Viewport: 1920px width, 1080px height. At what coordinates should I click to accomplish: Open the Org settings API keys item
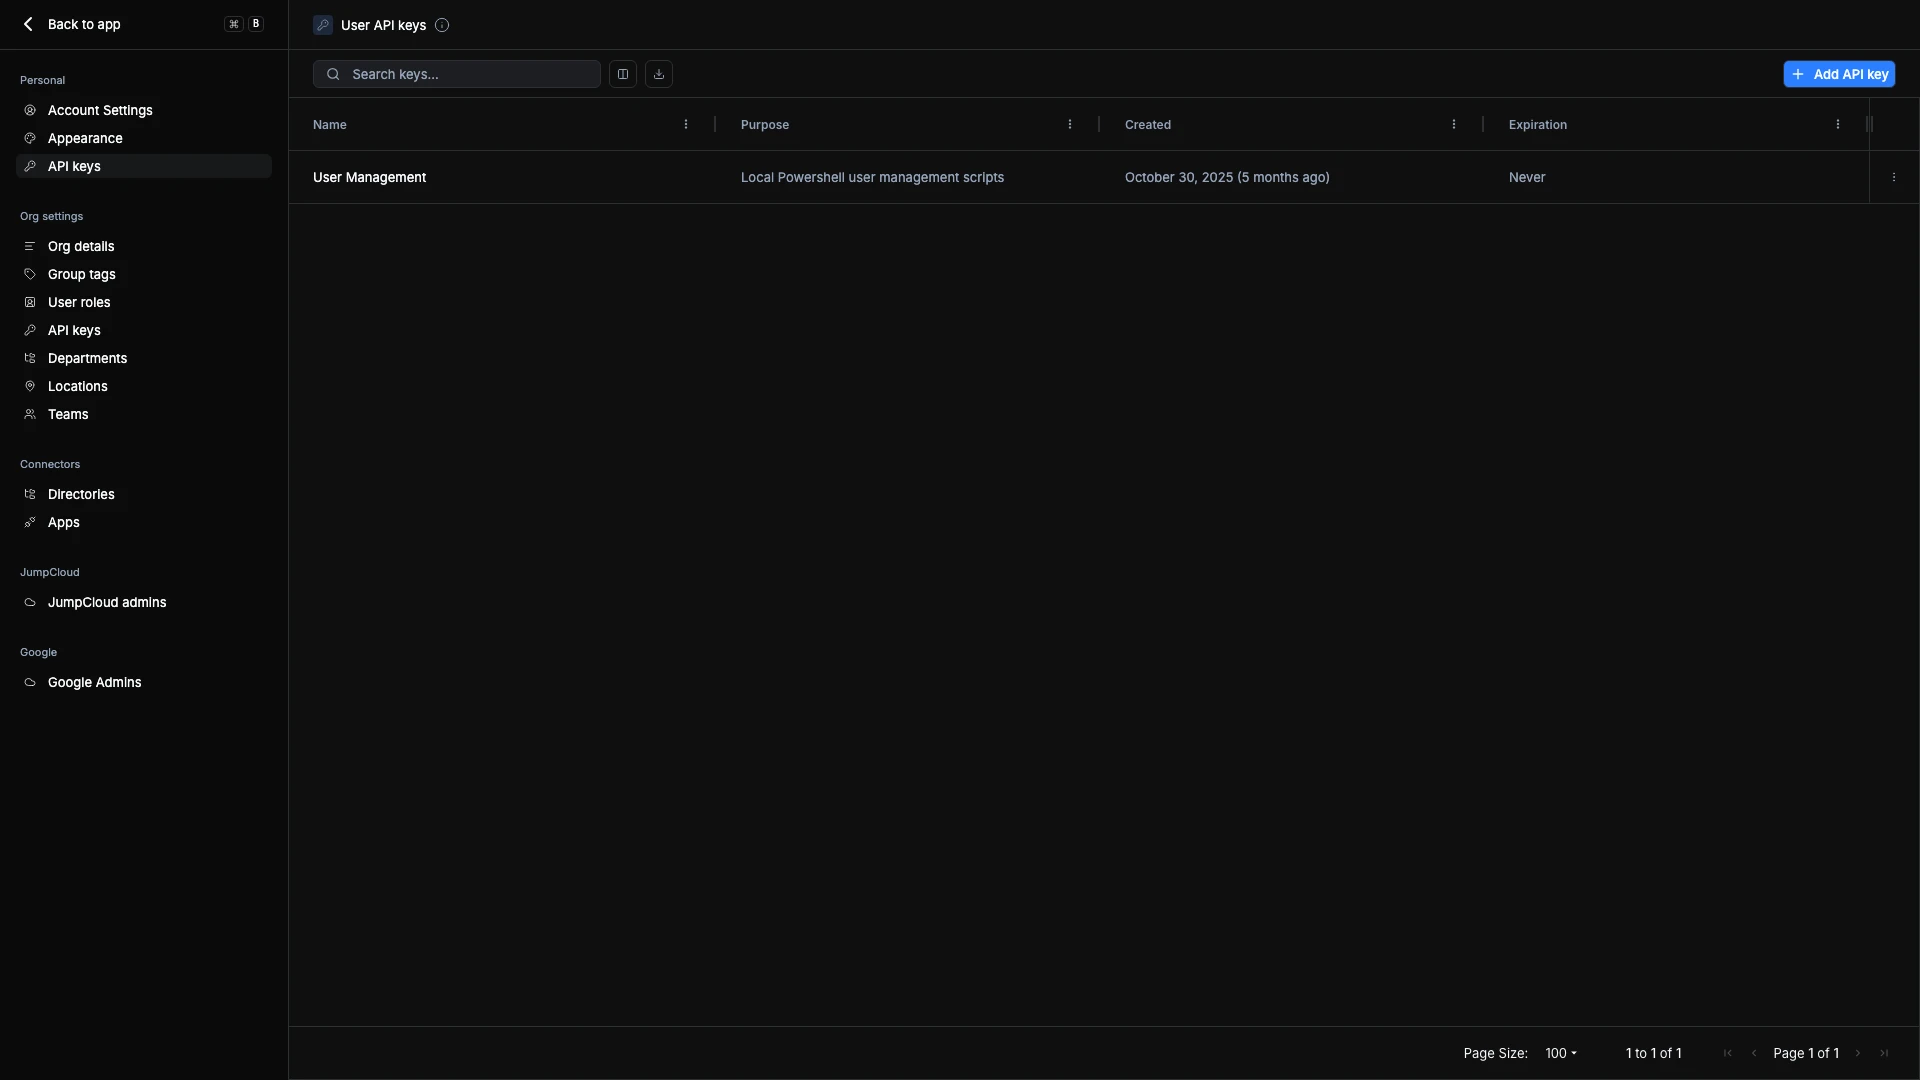(x=74, y=330)
